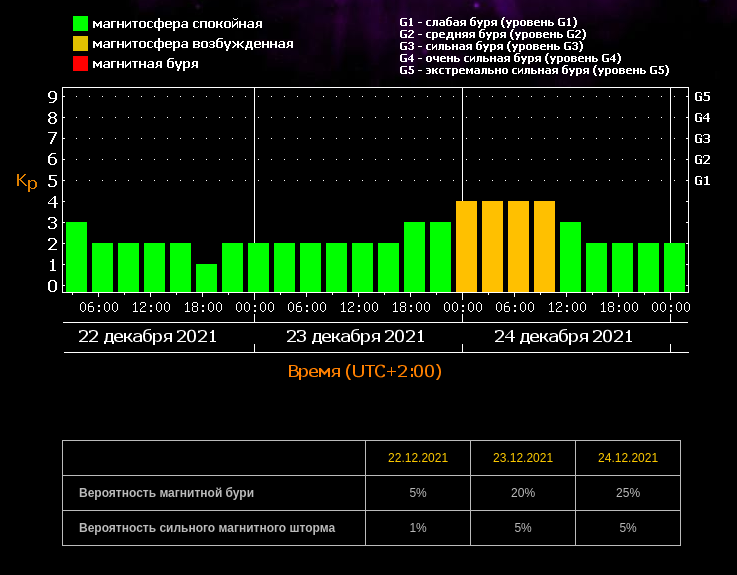Select the 'магнитосфера возбужденная' legend text
This screenshot has width=737, height=575.
[x=193, y=44]
